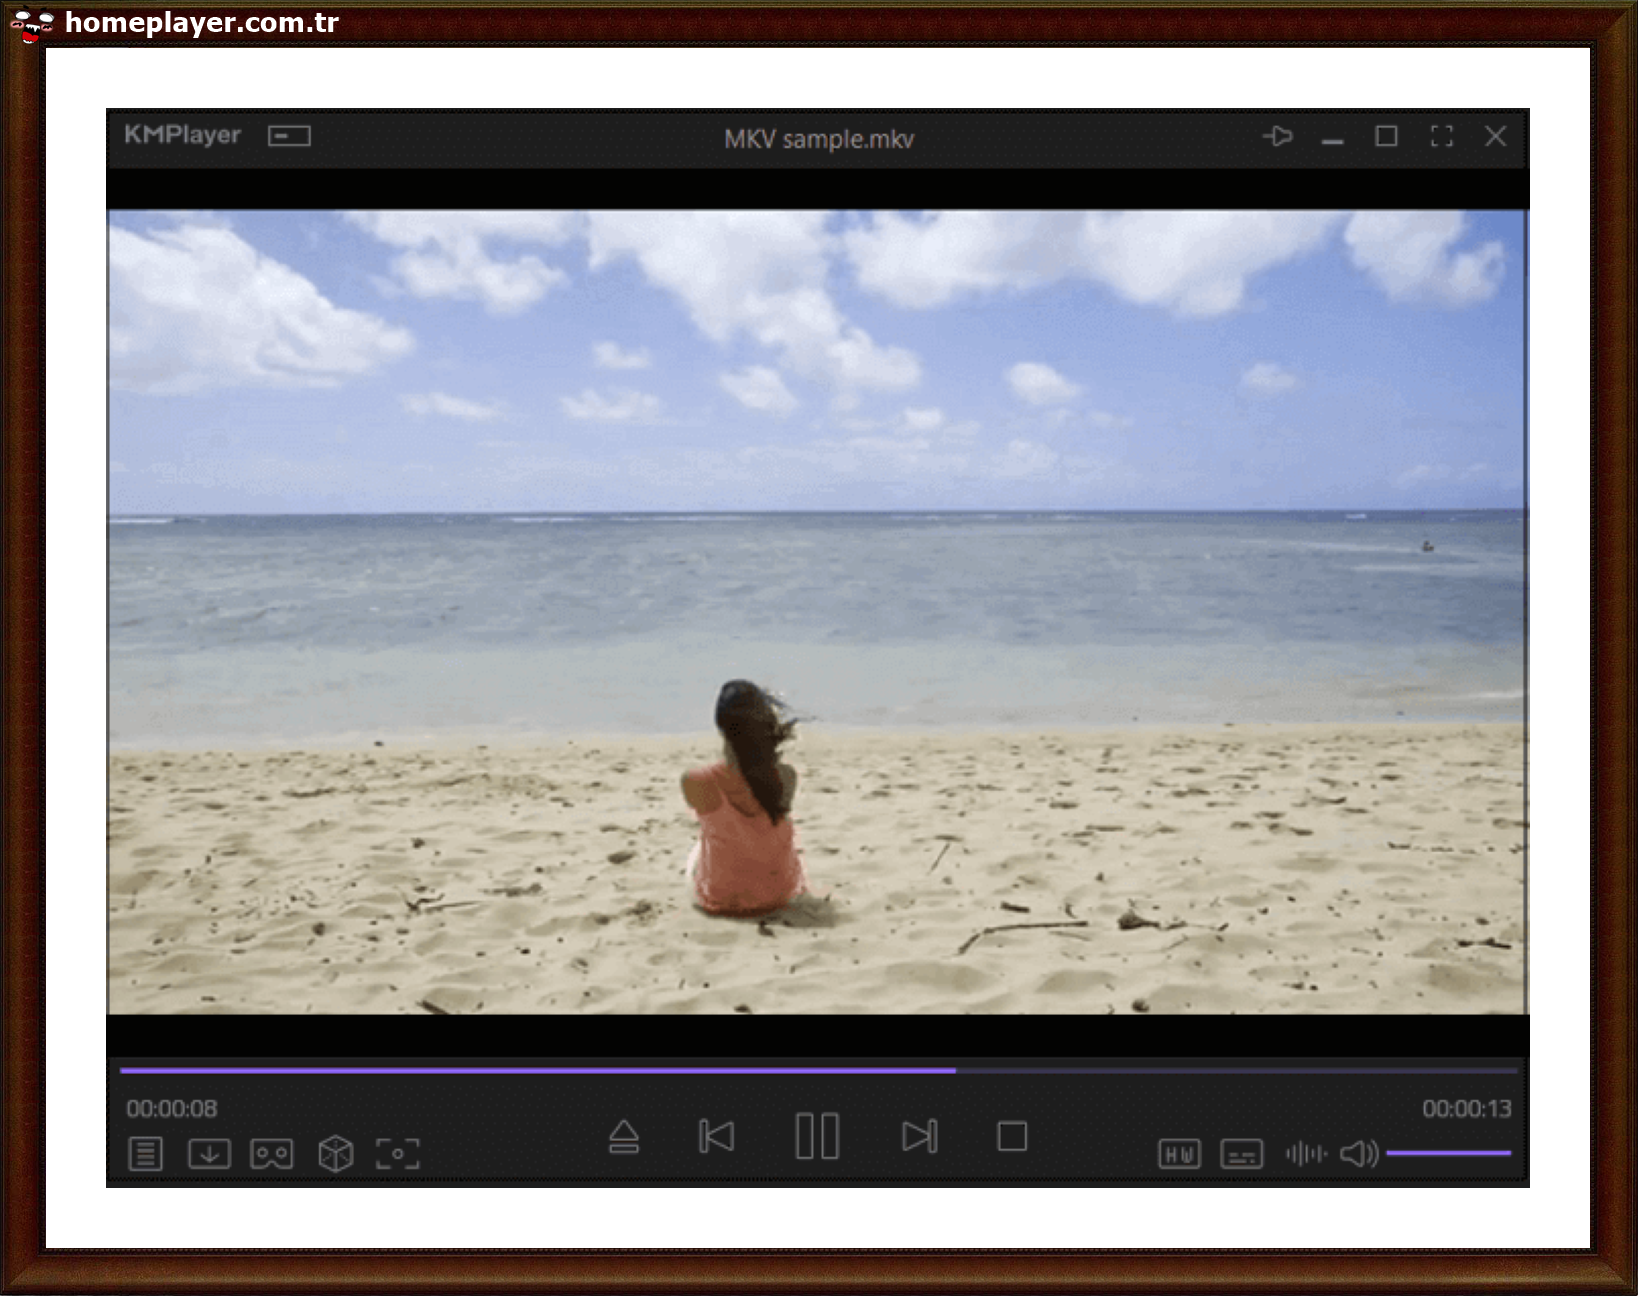The height and width of the screenshot is (1296, 1638).
Task: Enable 3D video mode
Action: (x=335, y=1153)
